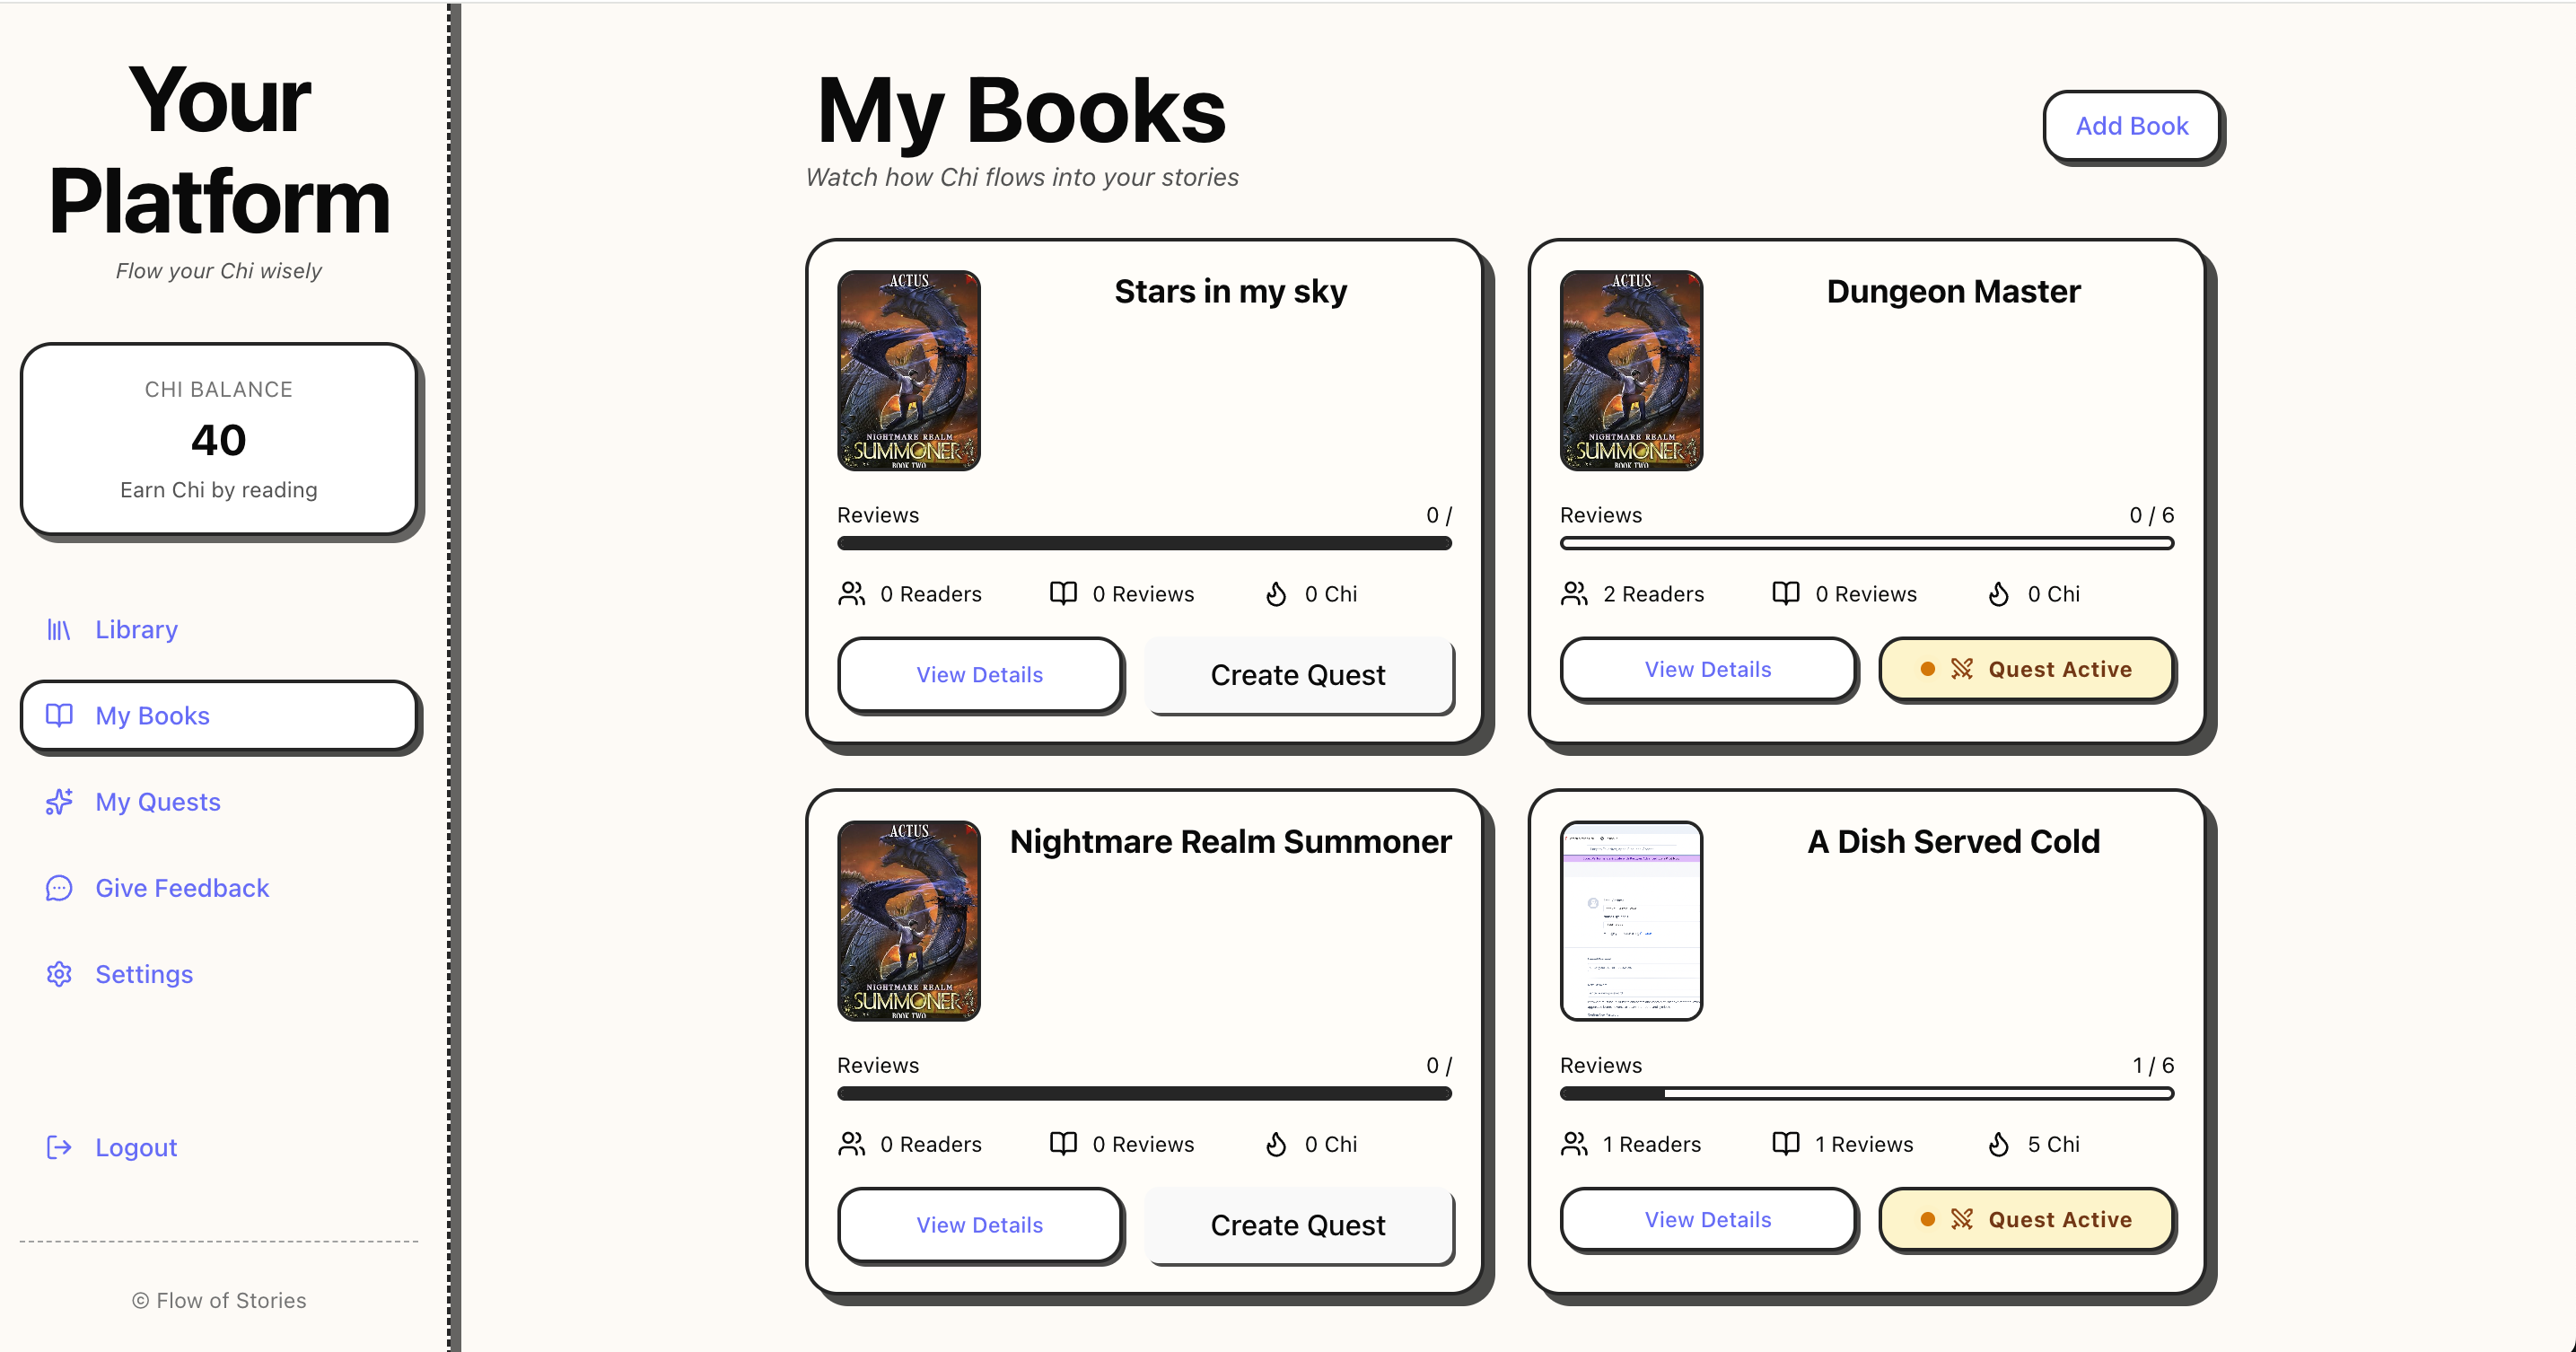This screenshot has height=1352, width=2576.
Task: Click the Logout arrow icon
Action: (59, 1147)
